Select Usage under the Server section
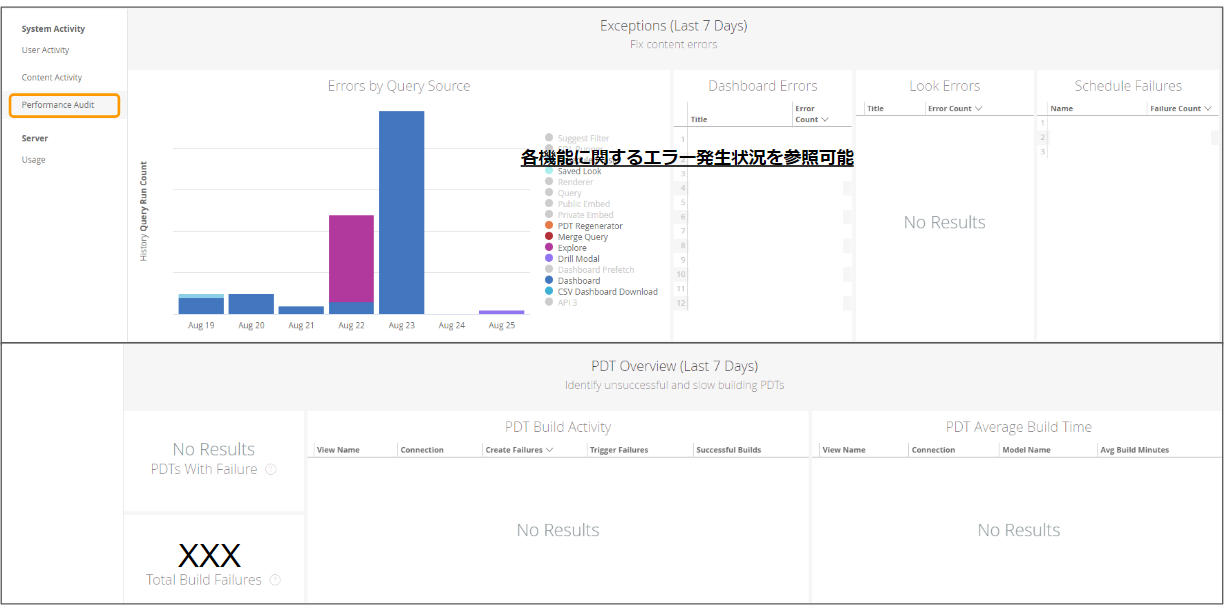The width and height of the screenshot is (1232, 612). coord(33,159)
